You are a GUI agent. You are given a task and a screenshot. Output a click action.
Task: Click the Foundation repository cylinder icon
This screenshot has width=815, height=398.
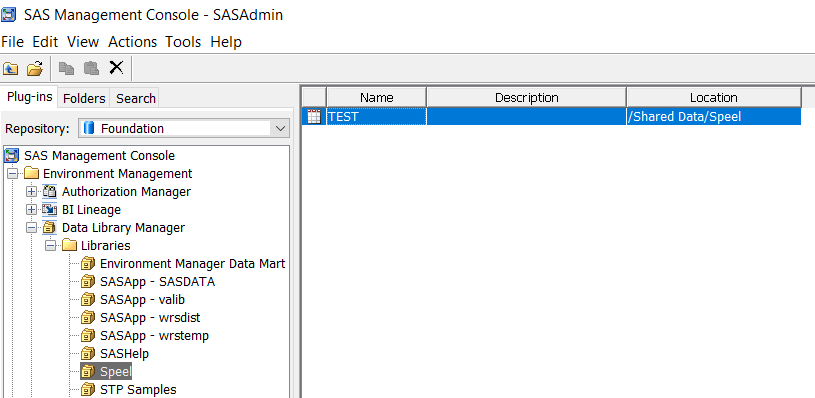pyautogui.click(x=89, y=128)
